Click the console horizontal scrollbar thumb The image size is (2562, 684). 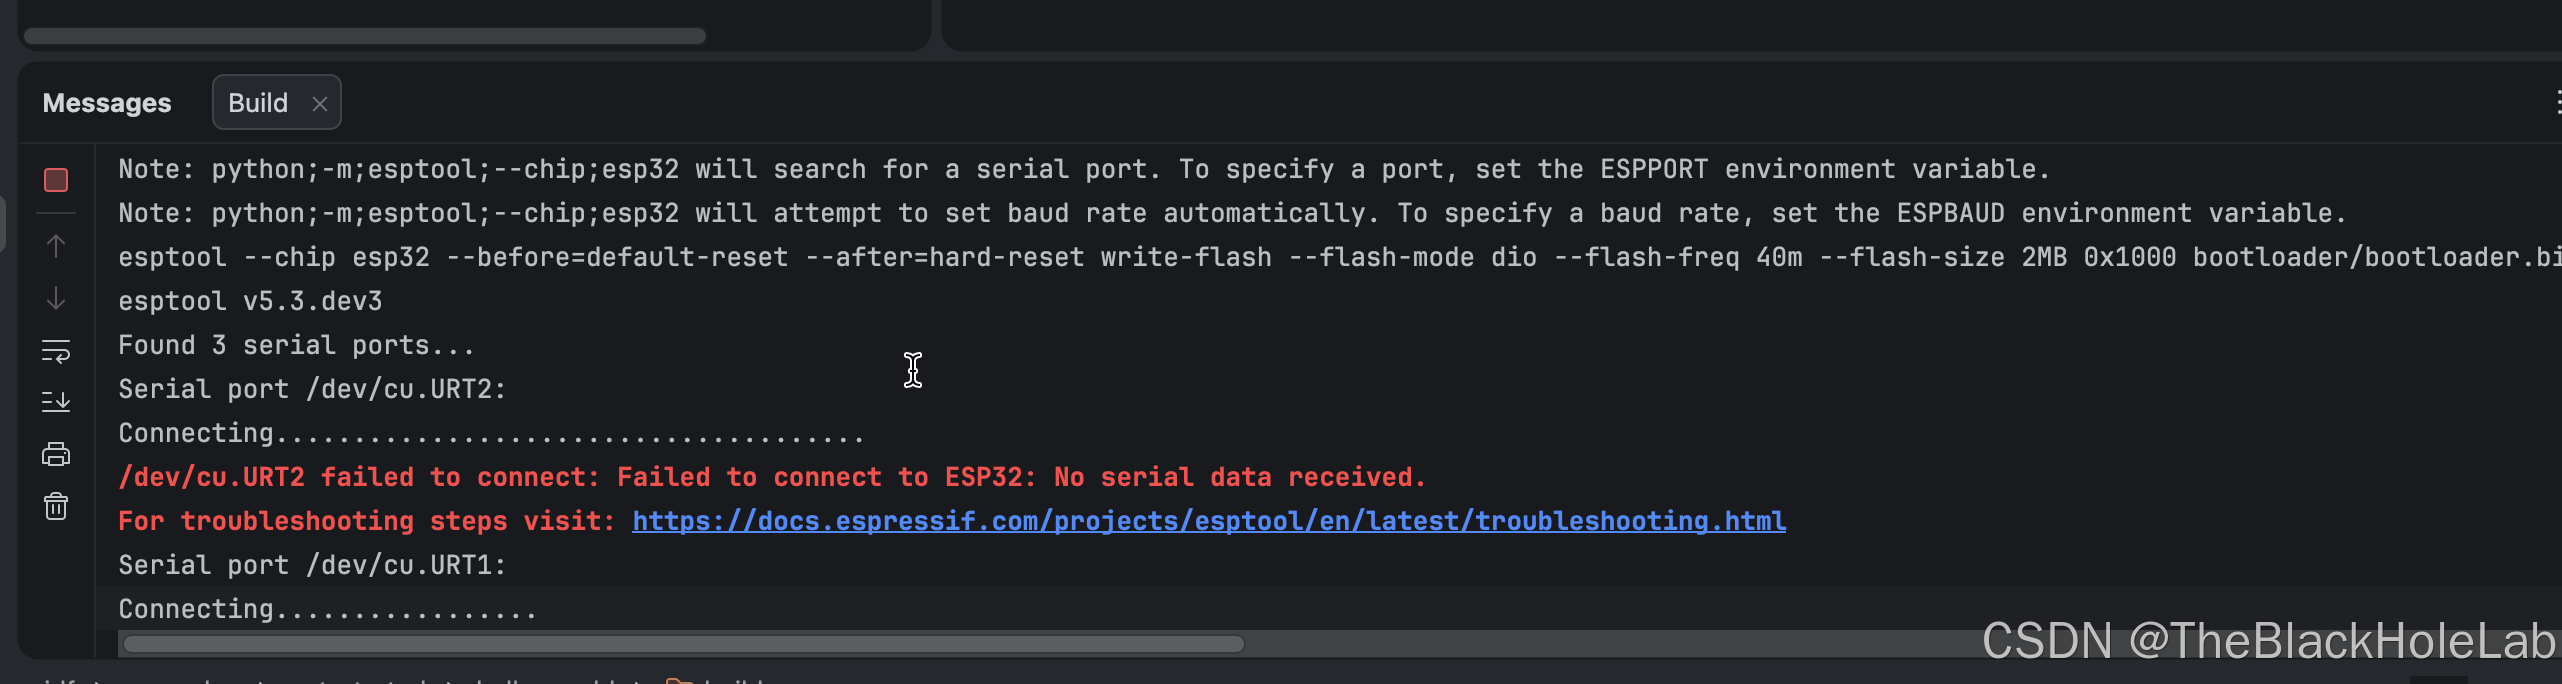684,644
